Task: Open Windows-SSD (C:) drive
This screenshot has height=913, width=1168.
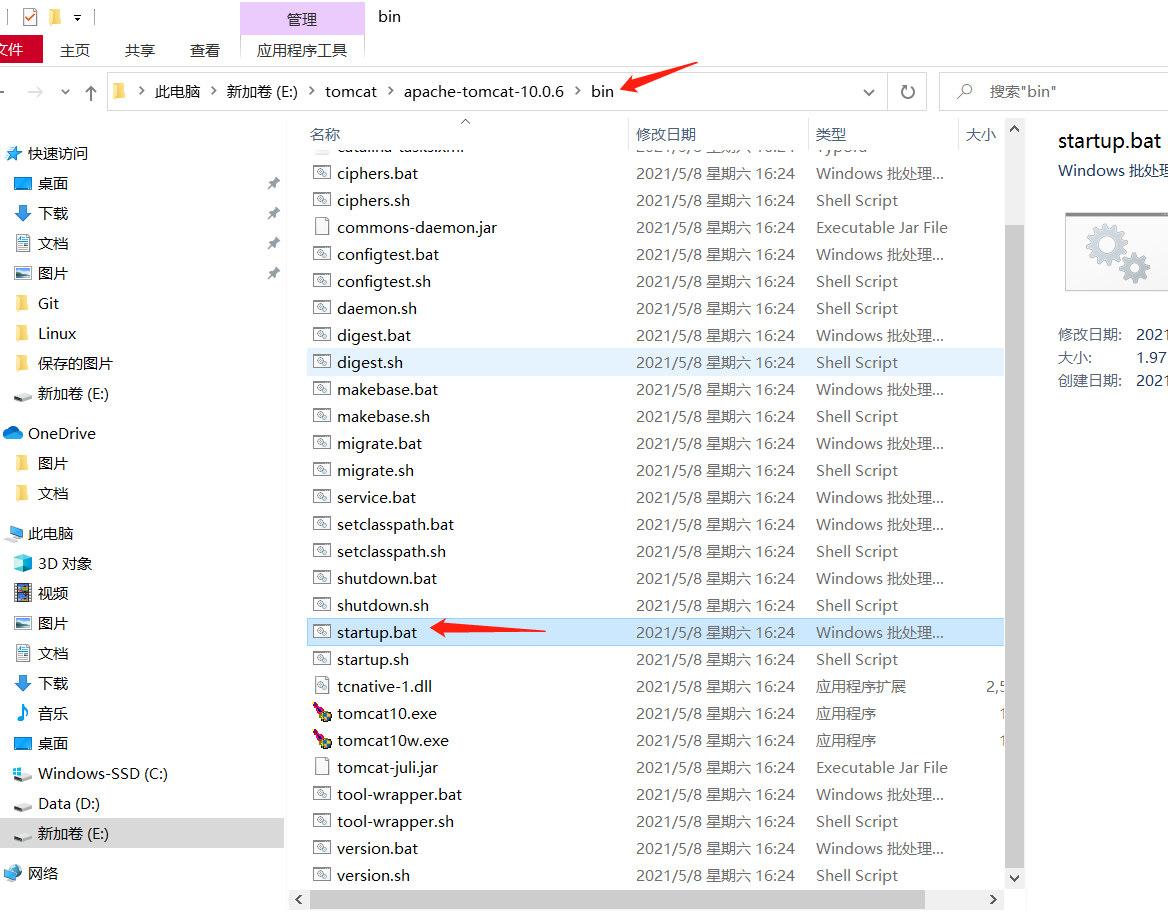Action: click(103, 774)
